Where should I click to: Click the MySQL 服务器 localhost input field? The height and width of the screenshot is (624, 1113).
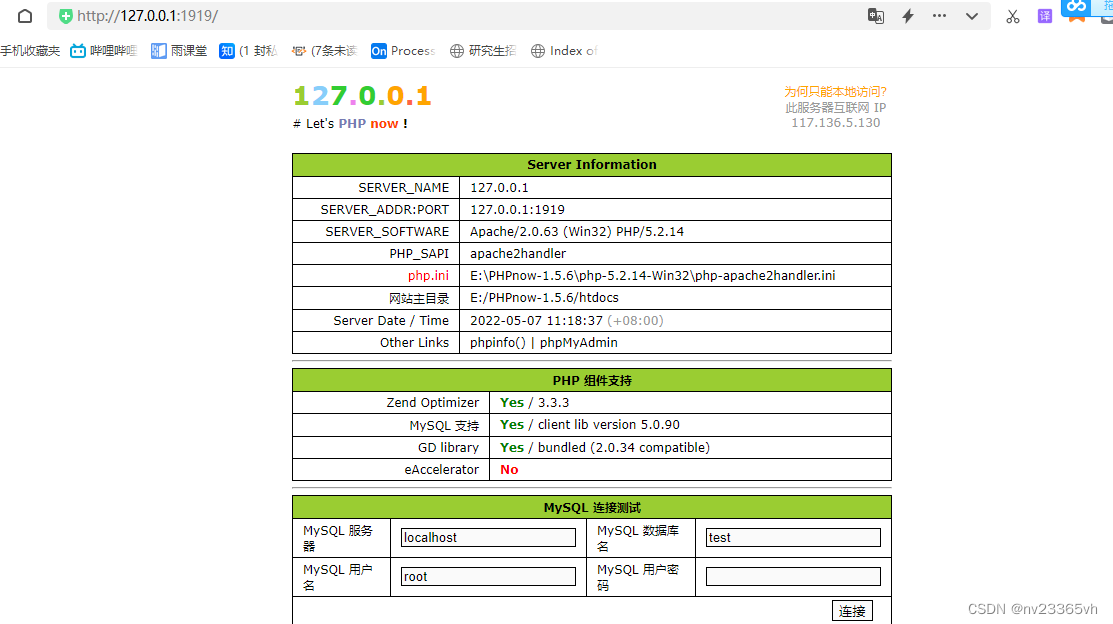[488, 537]
